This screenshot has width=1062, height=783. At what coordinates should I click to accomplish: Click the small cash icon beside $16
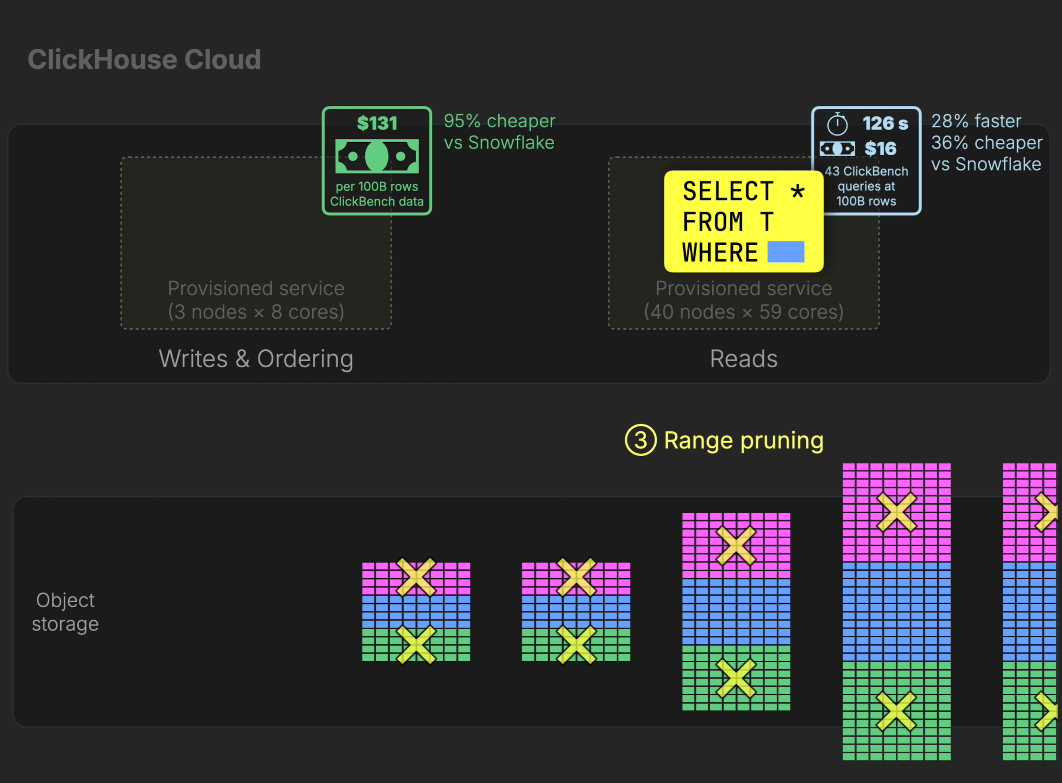tap(837, 148)
